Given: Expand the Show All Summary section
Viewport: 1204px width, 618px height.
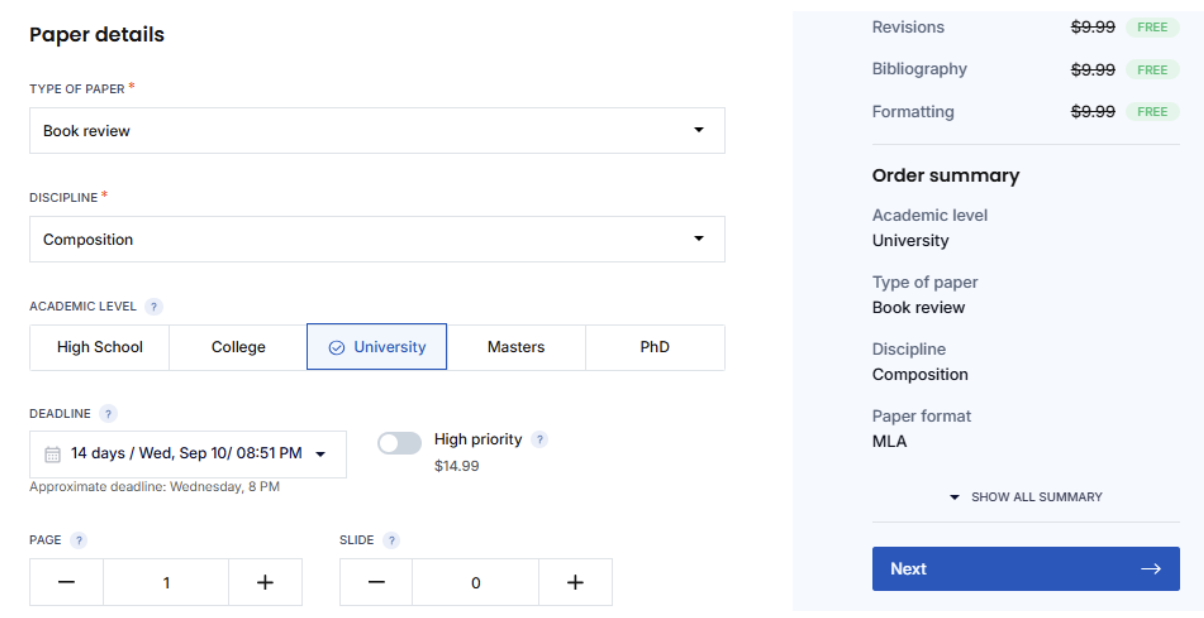Looking at the screenshot, I should pyautogui.click(x=1026, y=496).
